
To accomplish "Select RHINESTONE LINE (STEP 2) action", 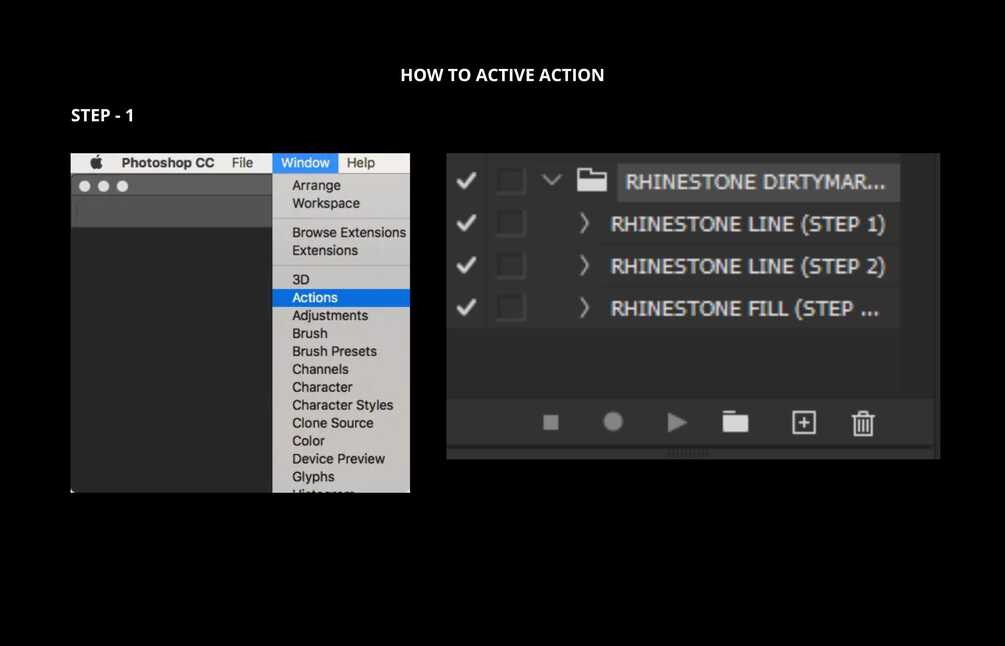I will (x=747, y=267).
